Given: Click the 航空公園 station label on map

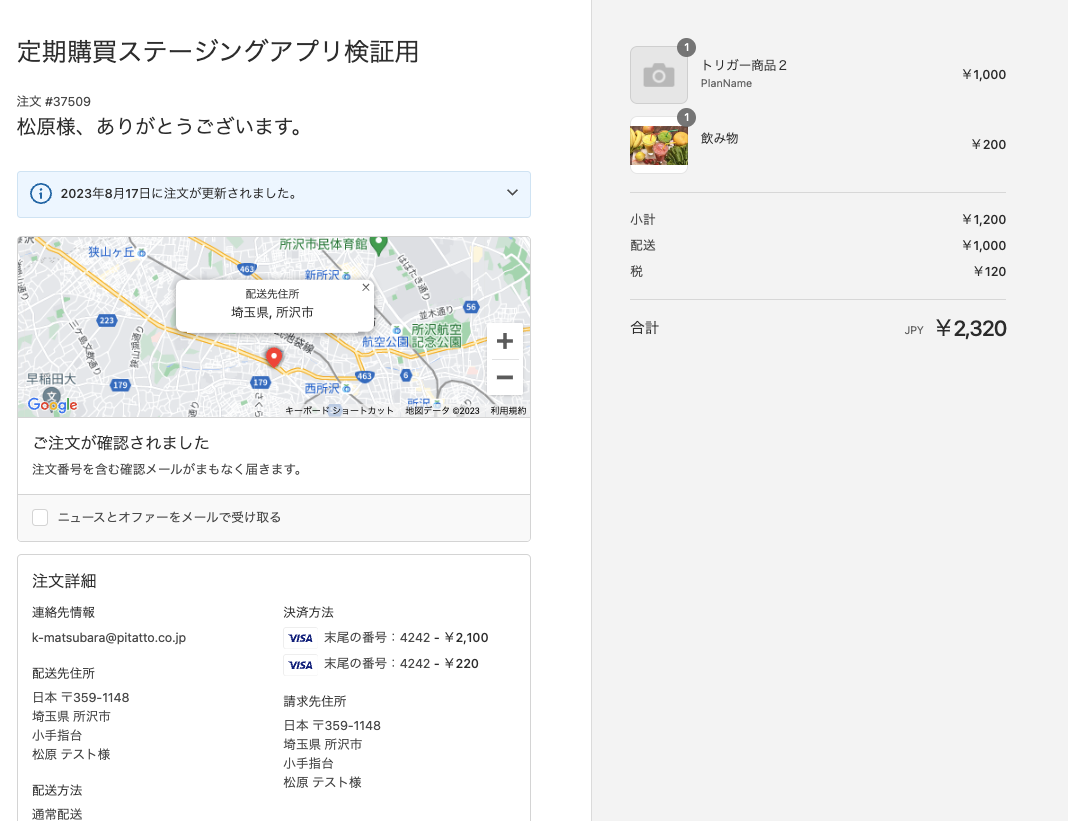Looking at the screenshot, I should pyautogui.click(x=386, y=341).
